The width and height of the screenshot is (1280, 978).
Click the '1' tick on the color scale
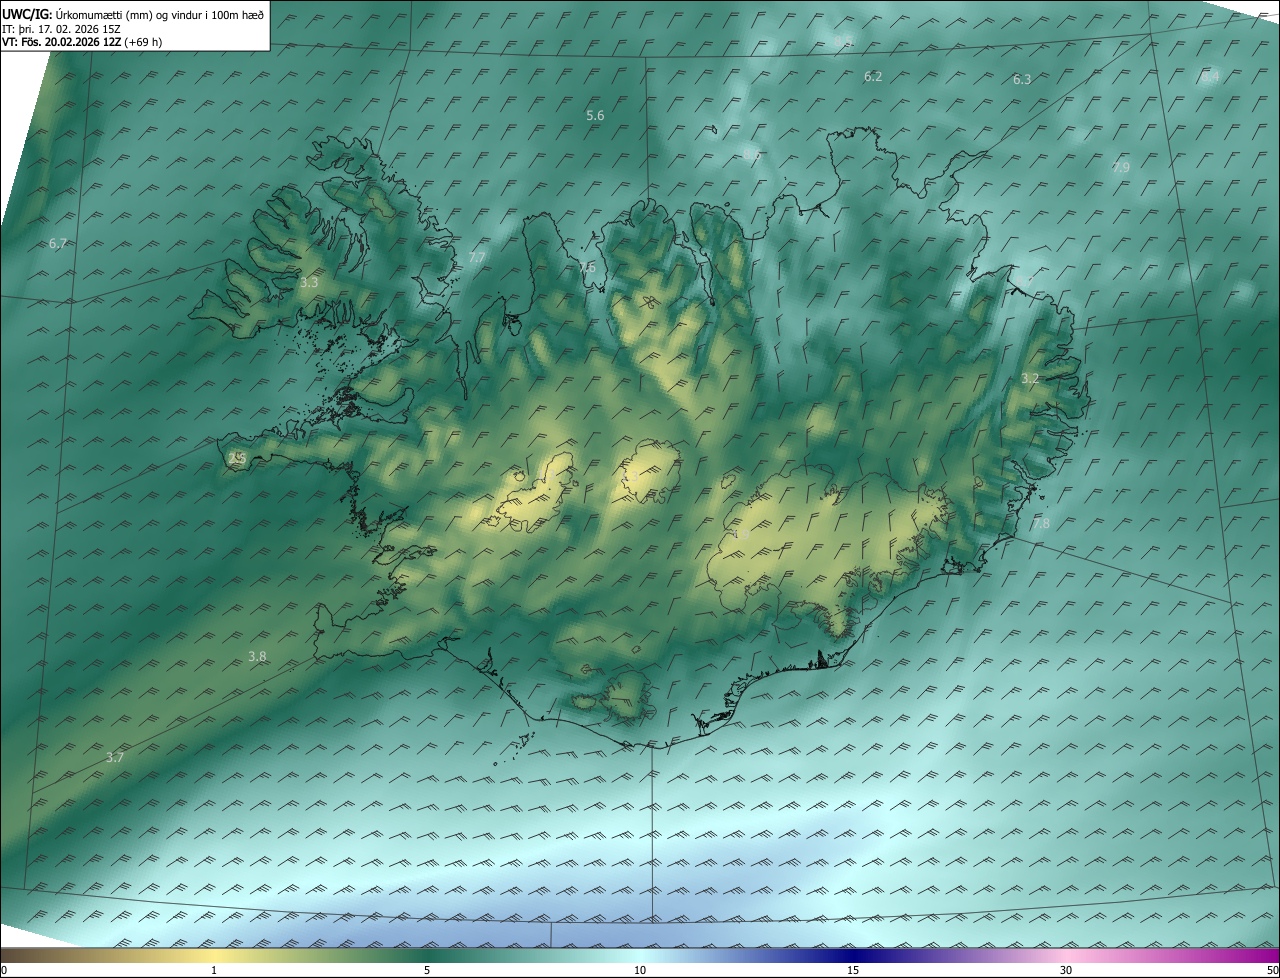[x=214, y=970]
